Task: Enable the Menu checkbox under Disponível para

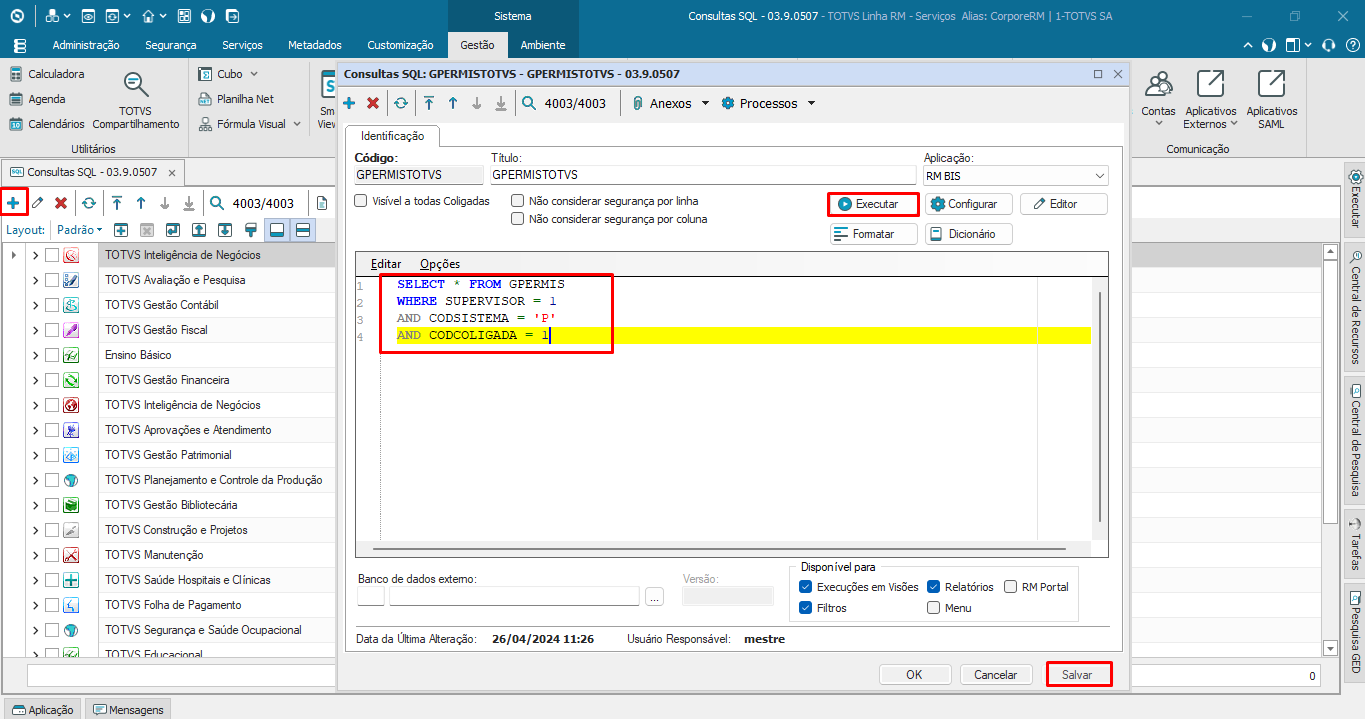Action: [934, 608]
